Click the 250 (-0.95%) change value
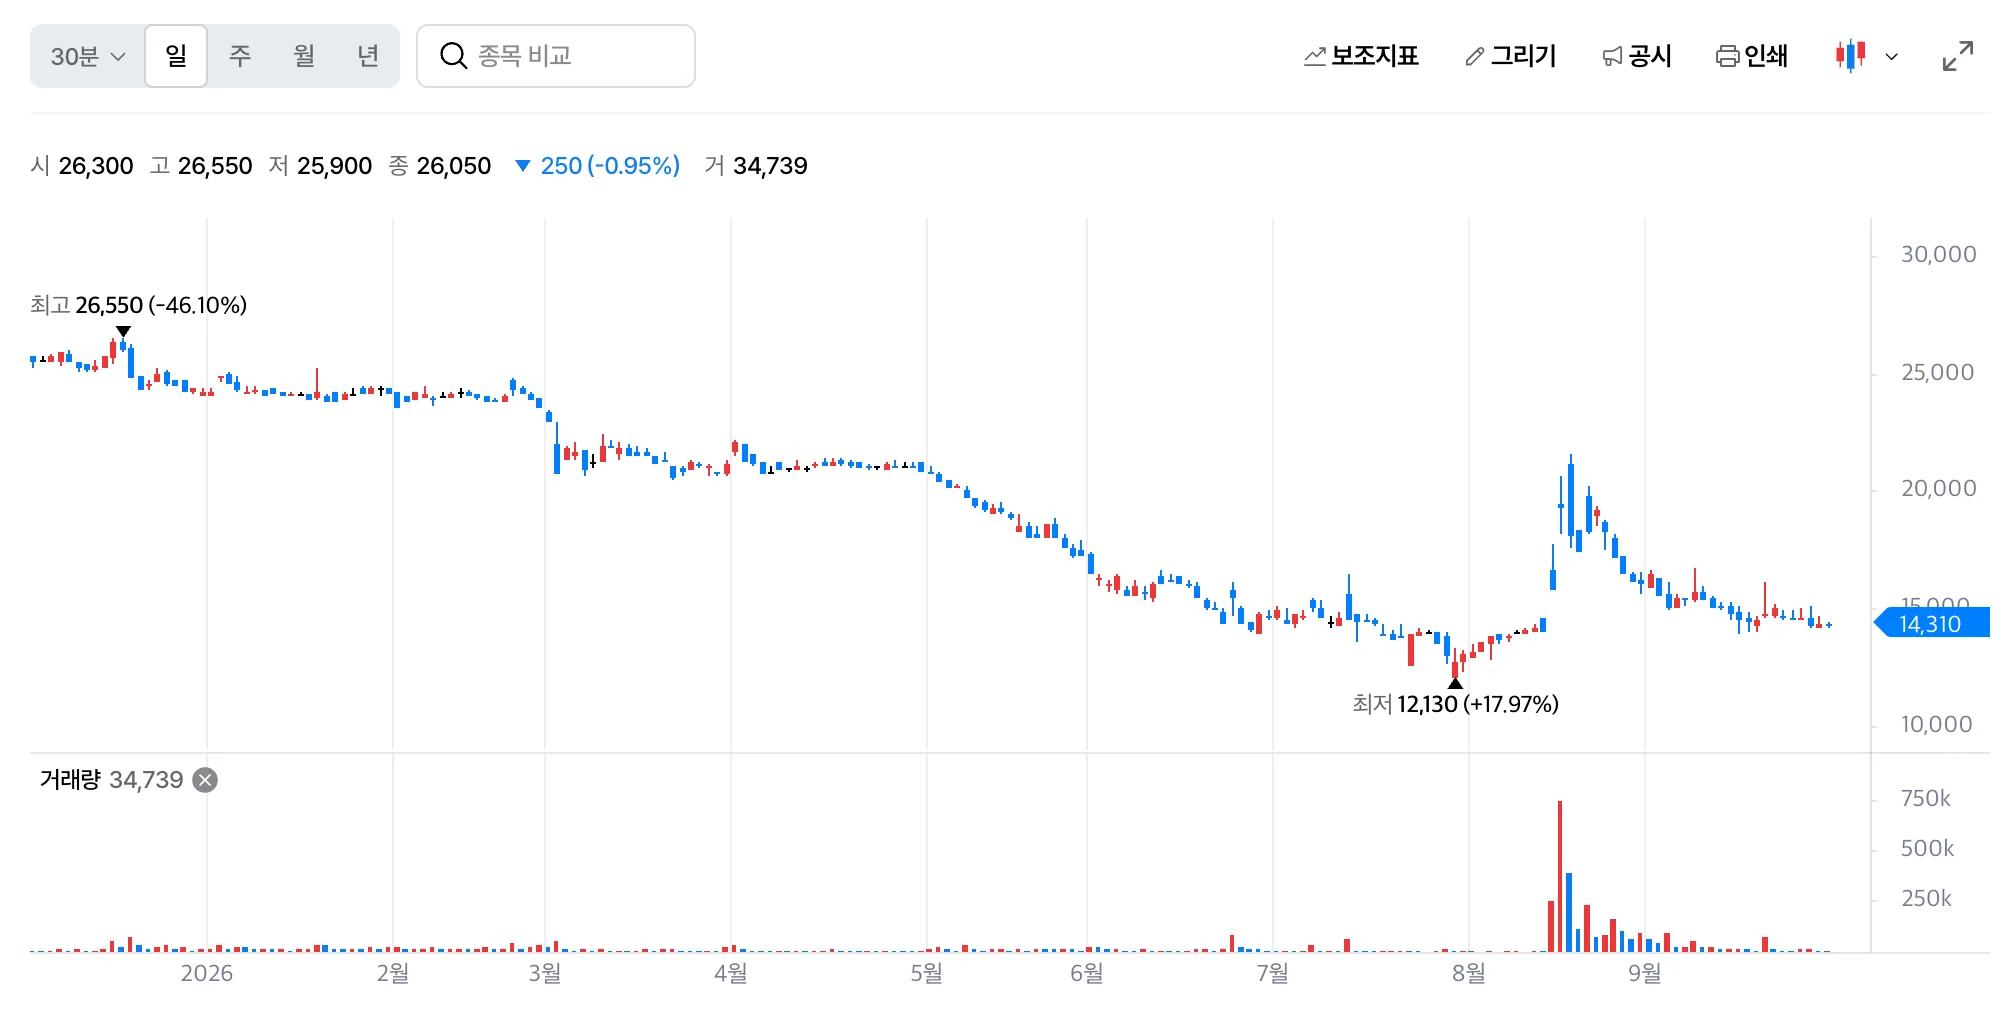This screenshot has height=1016, width=2002. point(597,166)
